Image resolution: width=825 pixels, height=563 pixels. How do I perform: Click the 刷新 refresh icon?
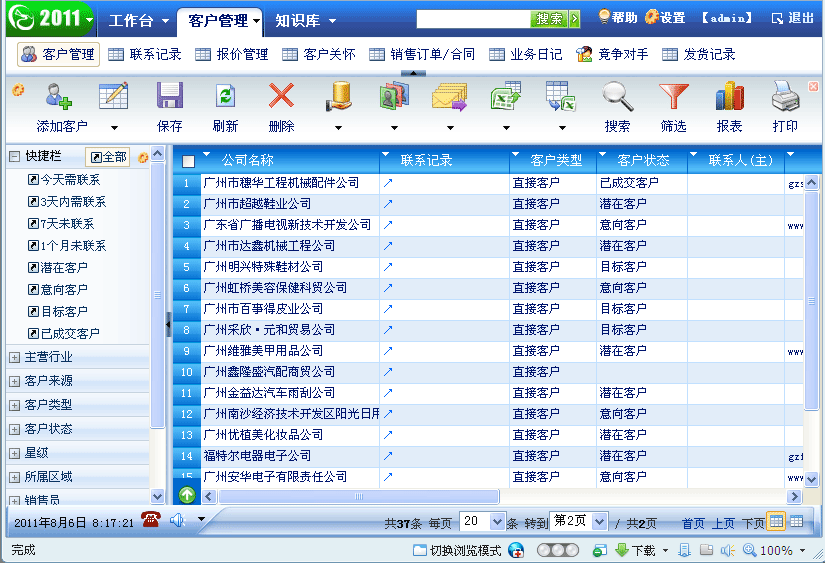[225, 96]
